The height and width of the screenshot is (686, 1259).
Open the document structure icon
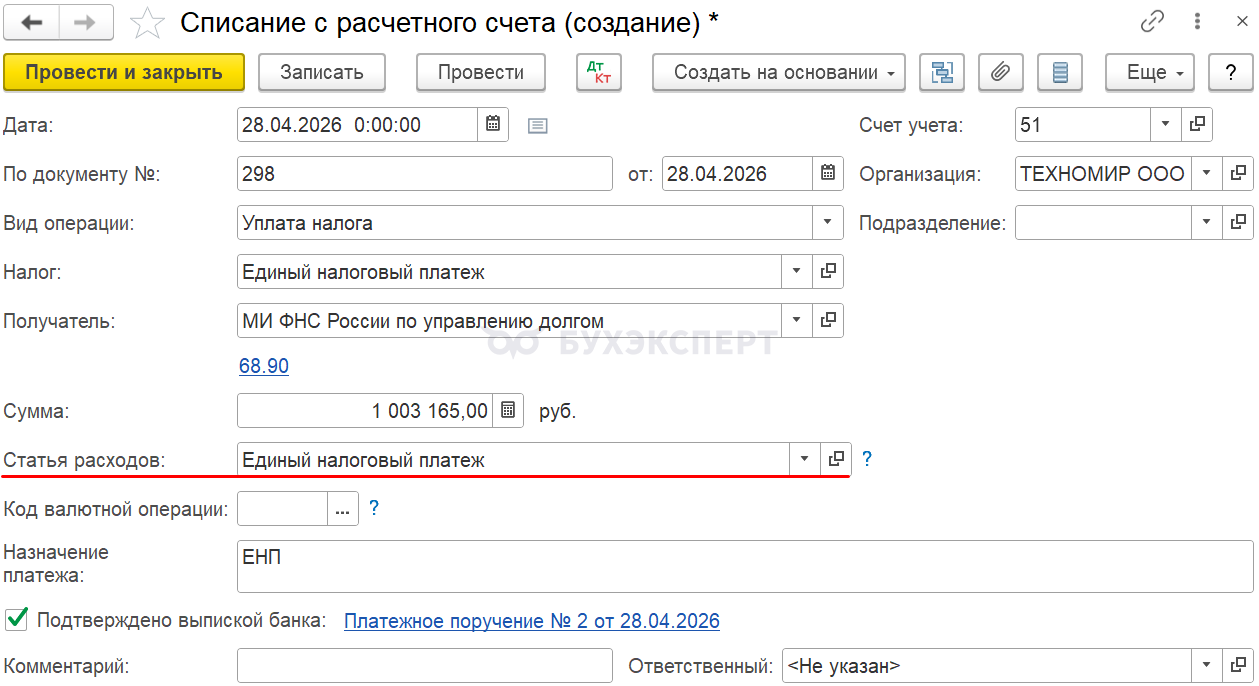pos(941,73)
